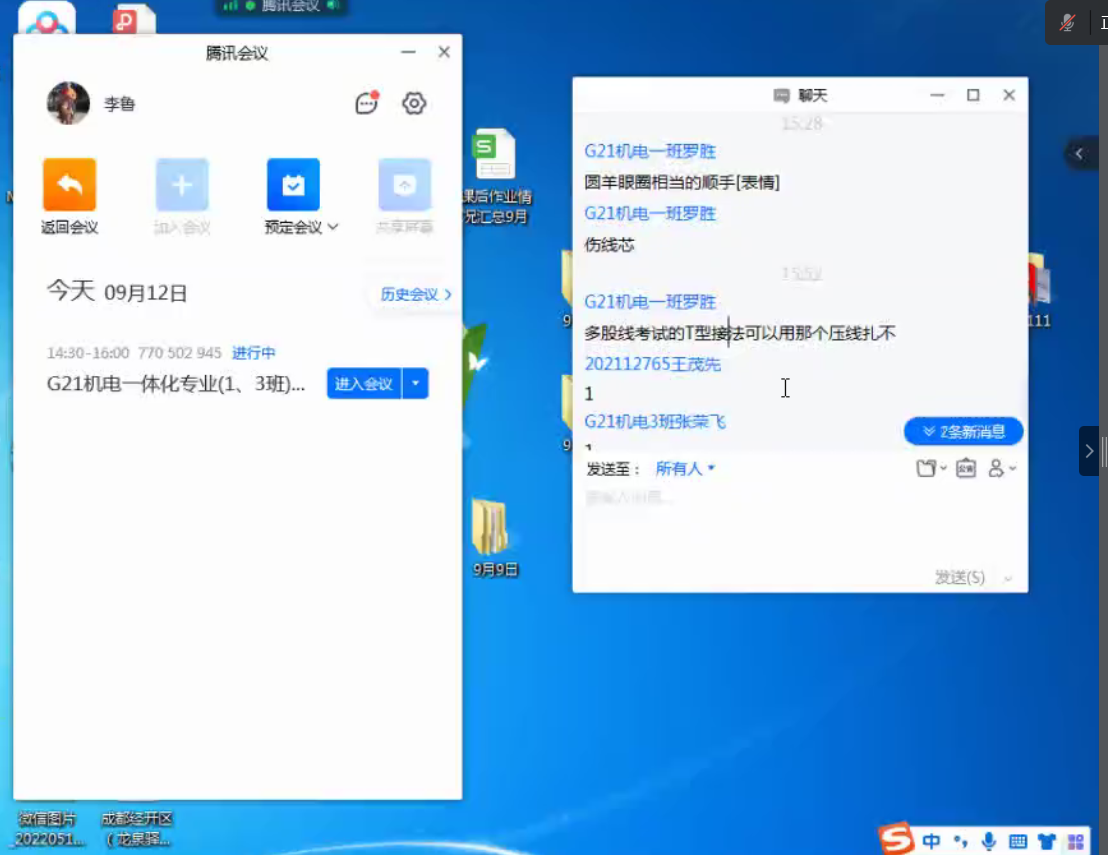The height and width of the screenshot is (855, 1108).
Task: Open the Sogou soft keyboard icon
Action: [x=1018, y=841]
